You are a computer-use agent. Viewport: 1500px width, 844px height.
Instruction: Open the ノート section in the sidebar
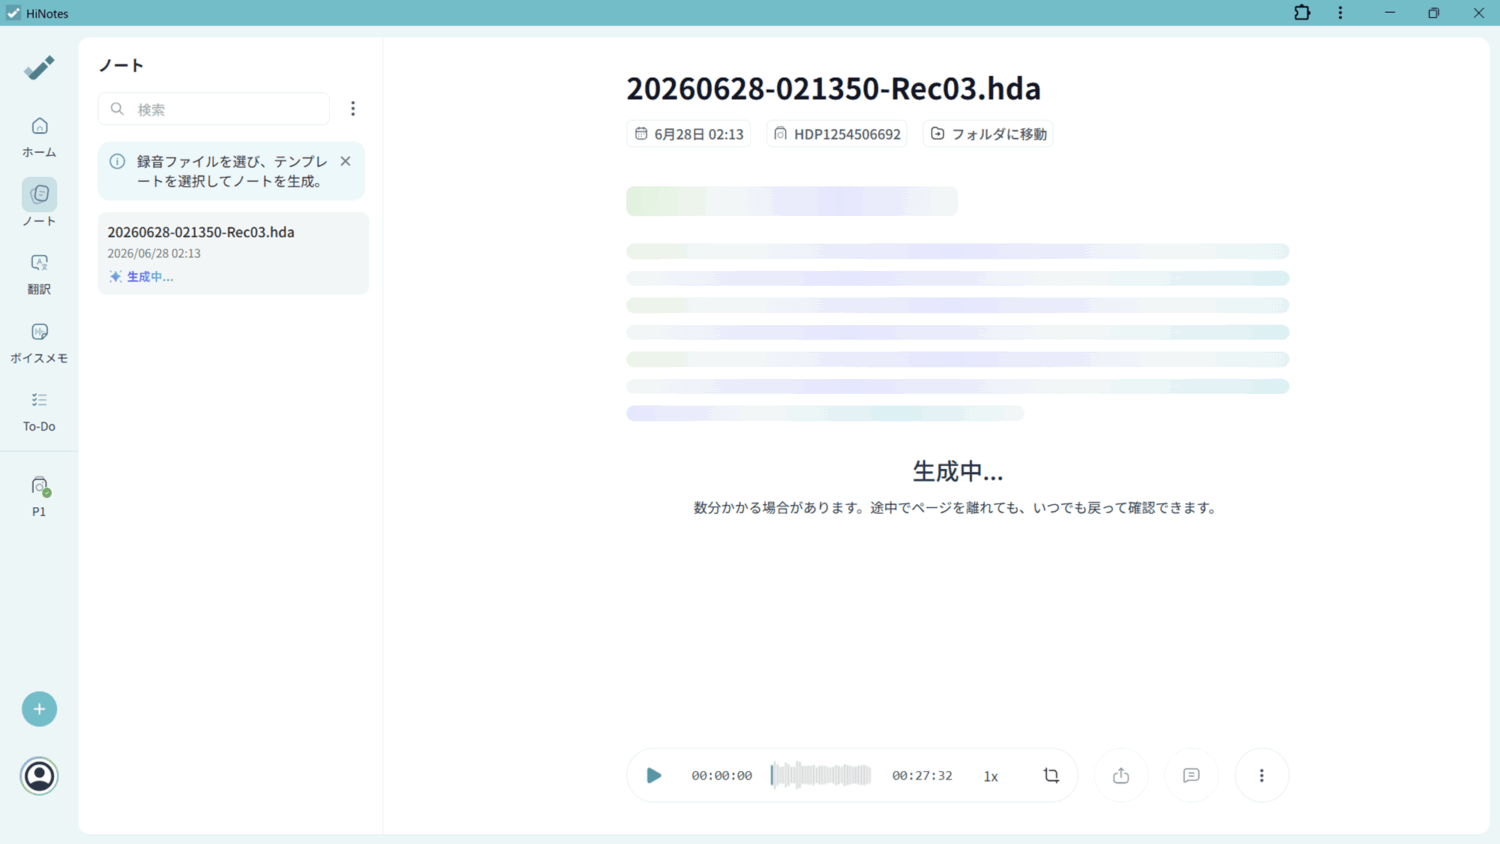[x=39, y=204]
